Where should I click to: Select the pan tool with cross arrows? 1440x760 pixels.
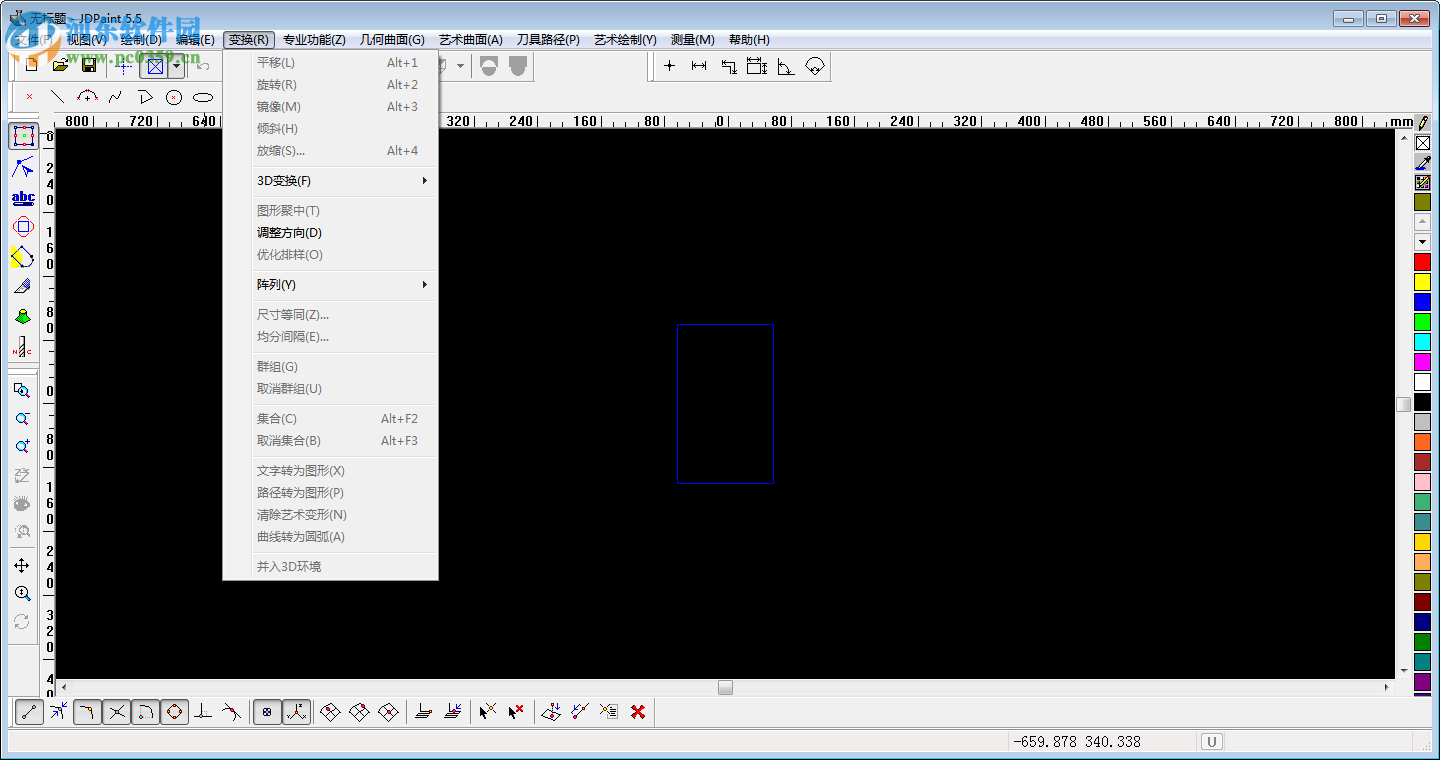point(22,565)
